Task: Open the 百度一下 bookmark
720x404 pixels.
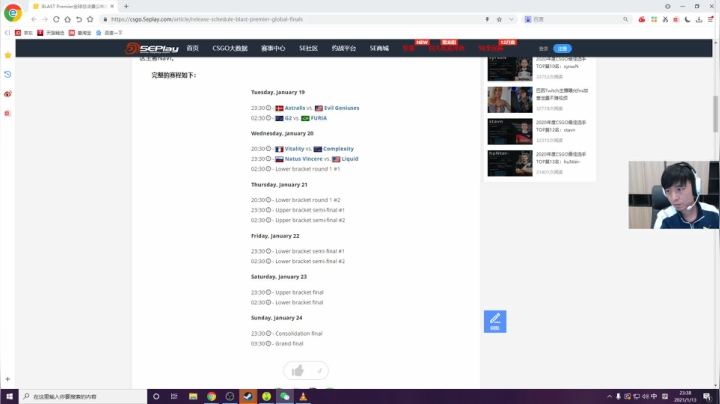Action: [109, 33]
